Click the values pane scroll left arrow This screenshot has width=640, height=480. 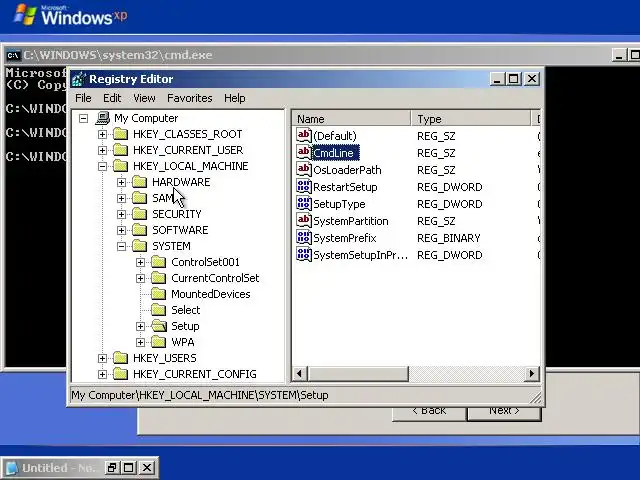300,373
